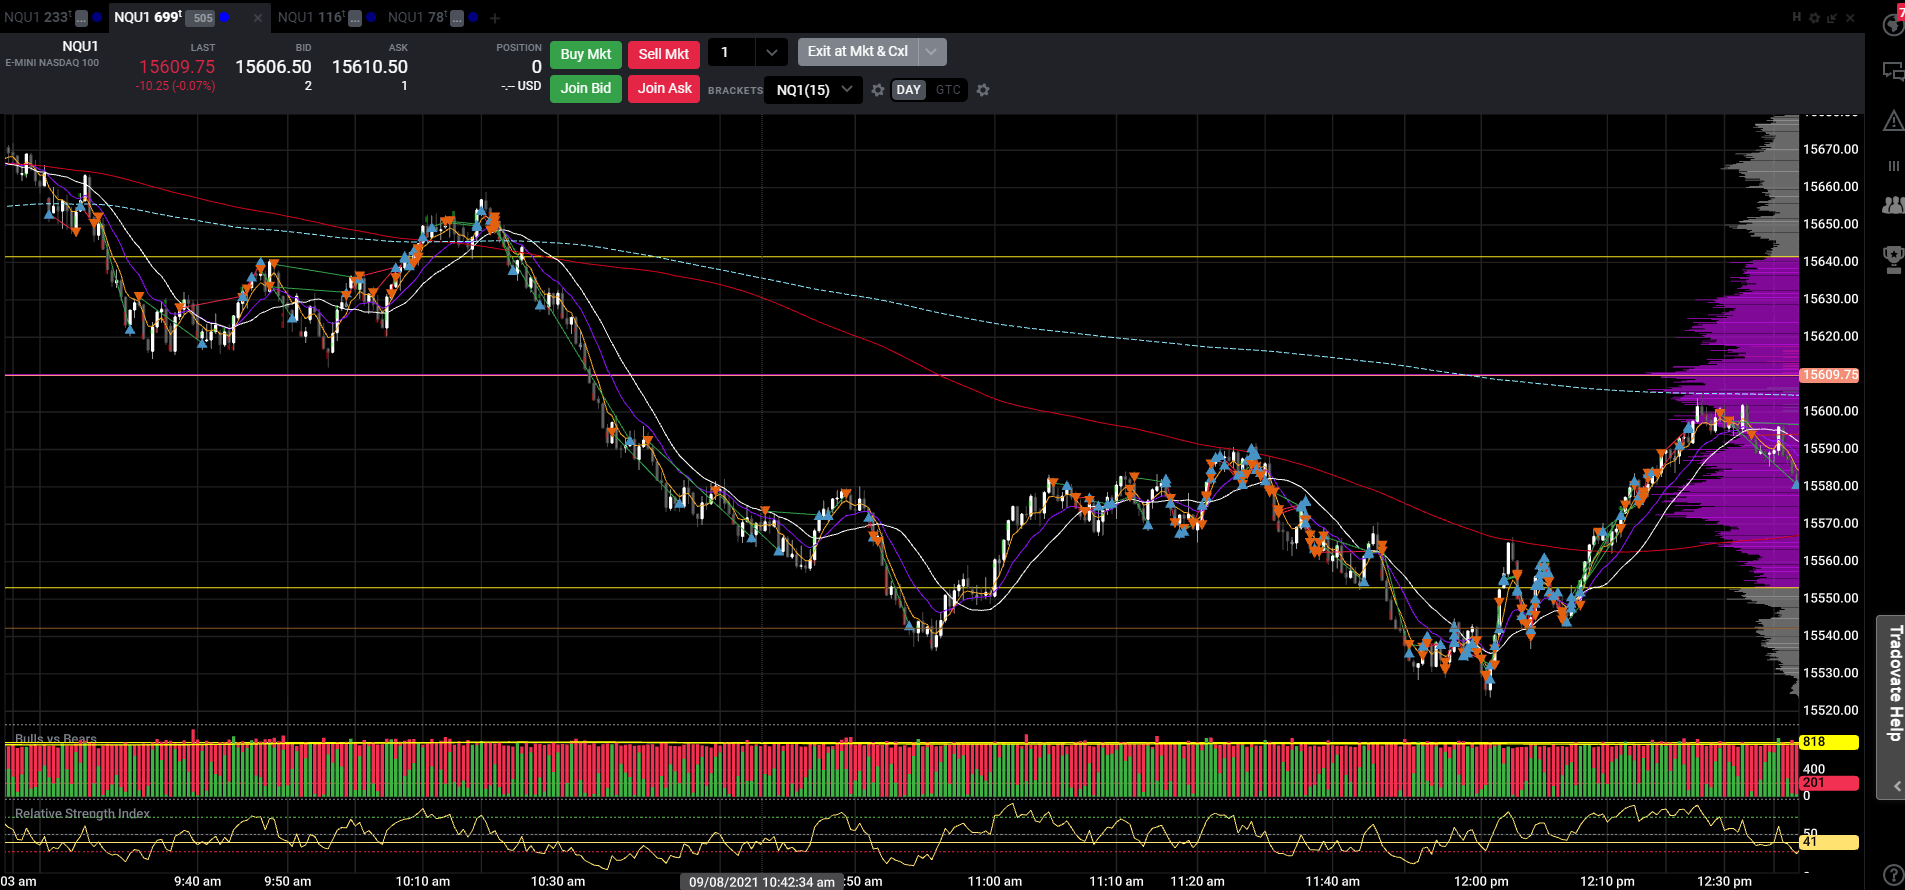Click the quantity input showing 1
Image resolution: width=1905 pixels, height=890 pixels.
732,52
